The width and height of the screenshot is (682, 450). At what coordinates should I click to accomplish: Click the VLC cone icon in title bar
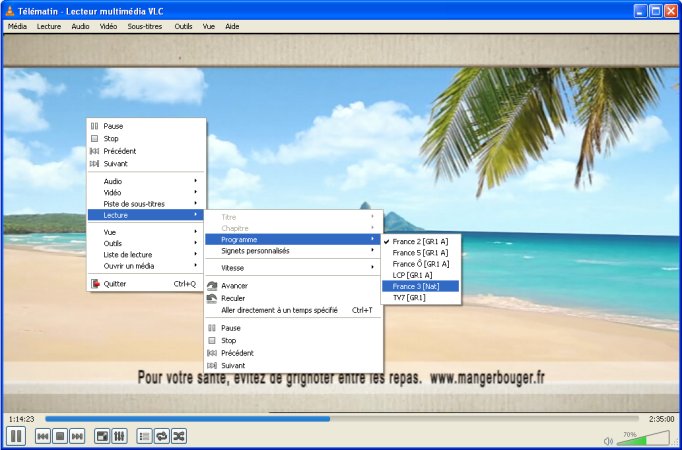10,10
